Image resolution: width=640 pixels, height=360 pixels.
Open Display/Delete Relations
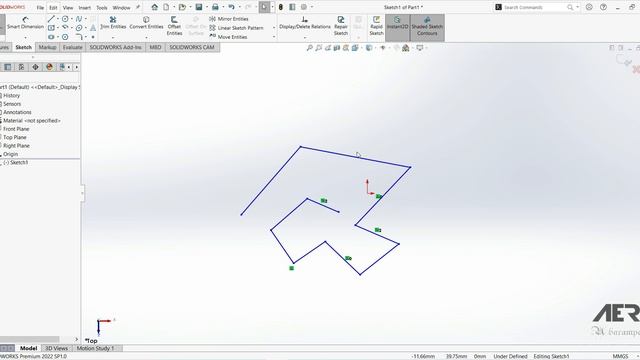pos(304,23)
